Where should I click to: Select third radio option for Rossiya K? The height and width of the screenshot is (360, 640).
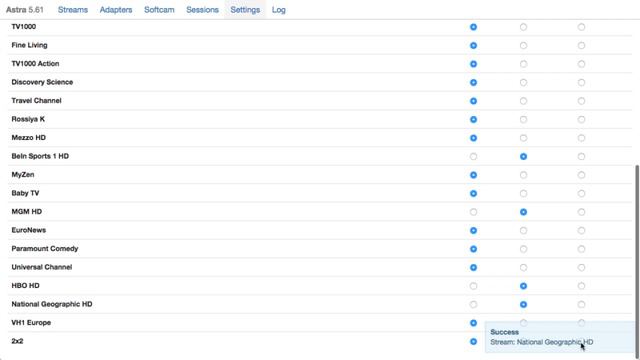(581, 120)
